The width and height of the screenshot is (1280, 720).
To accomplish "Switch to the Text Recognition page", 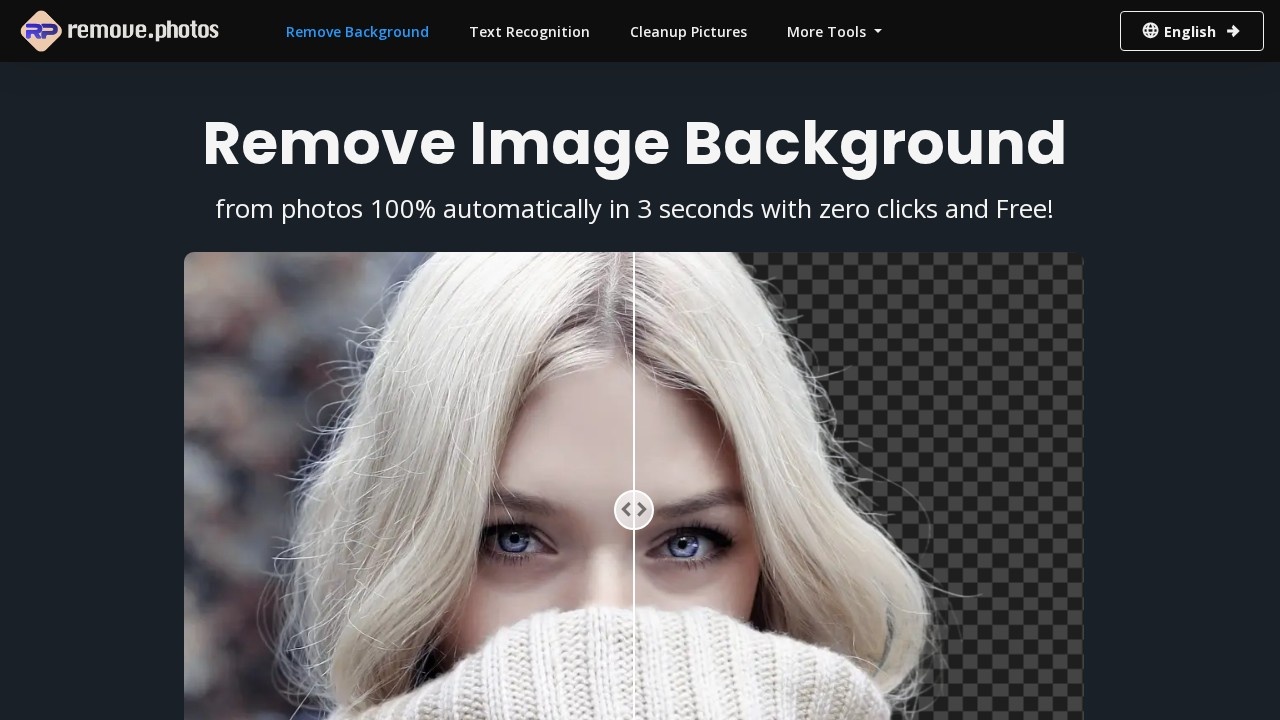I will coord(529,31).
